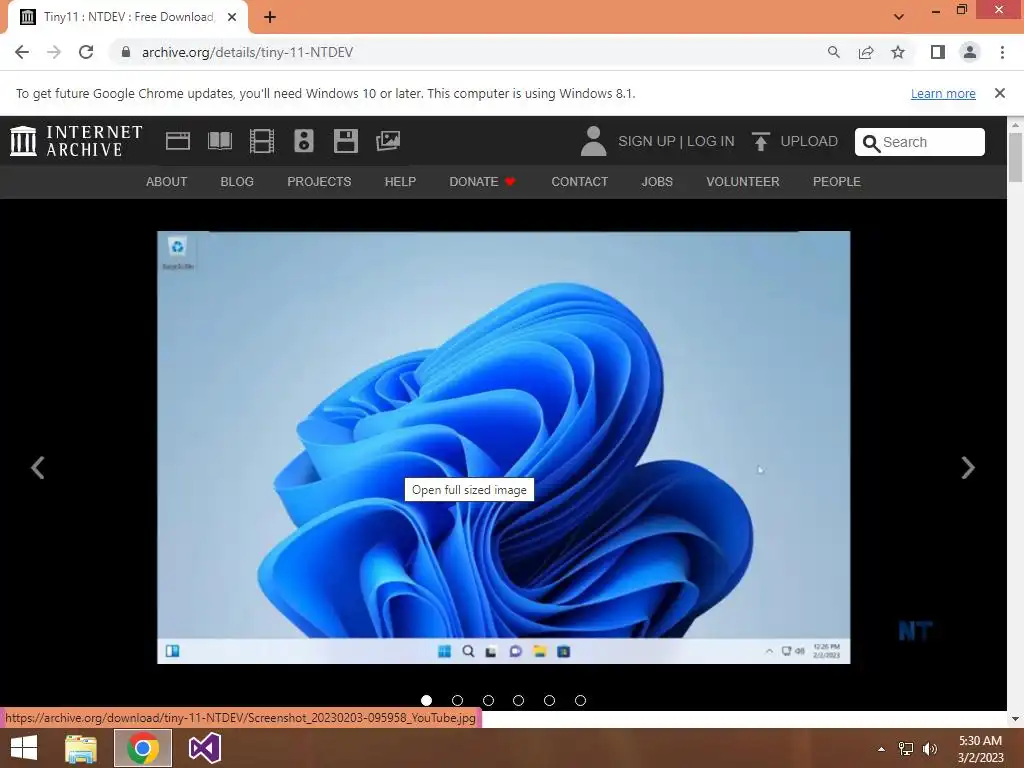Click the address bar URL
Image resolution: width=1024 pixels, height=768 pixels.
point(248,52)
